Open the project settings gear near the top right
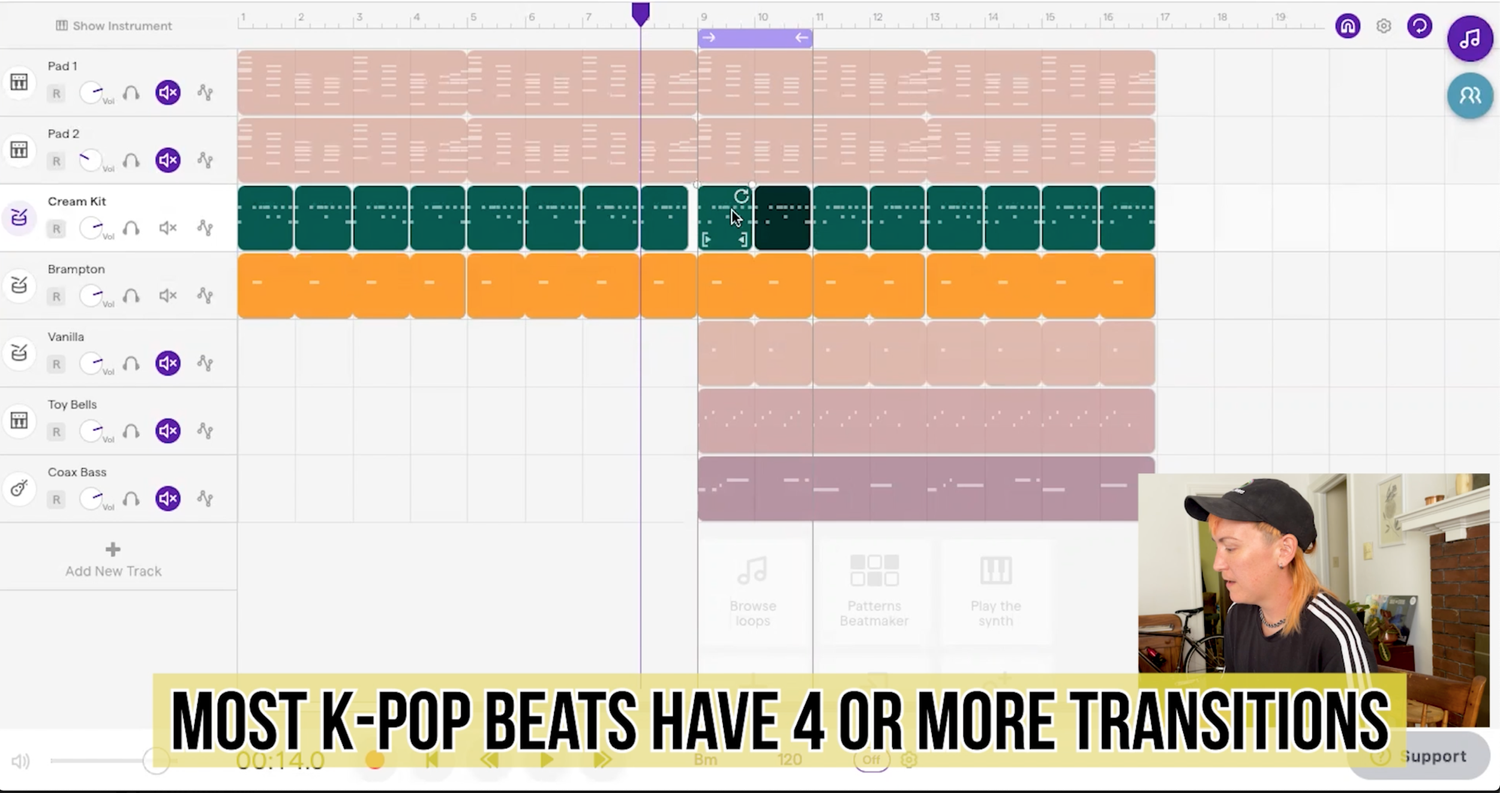This screenshot has width=1500, height=793. 1383,26
